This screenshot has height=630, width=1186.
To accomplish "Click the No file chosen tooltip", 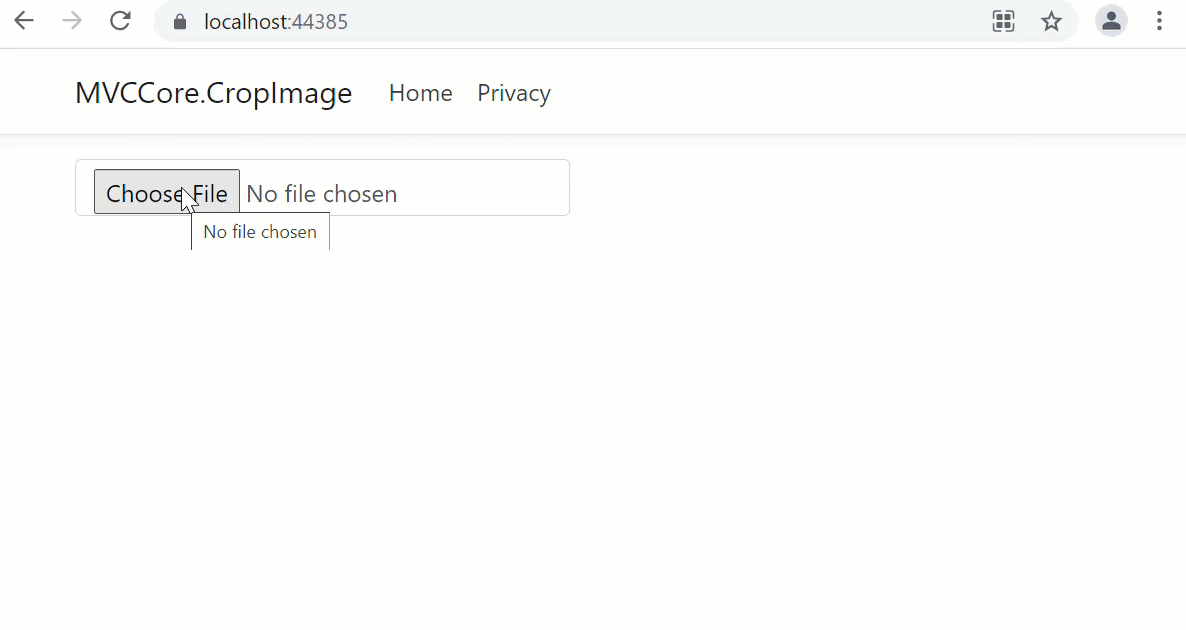I will 260,231.
